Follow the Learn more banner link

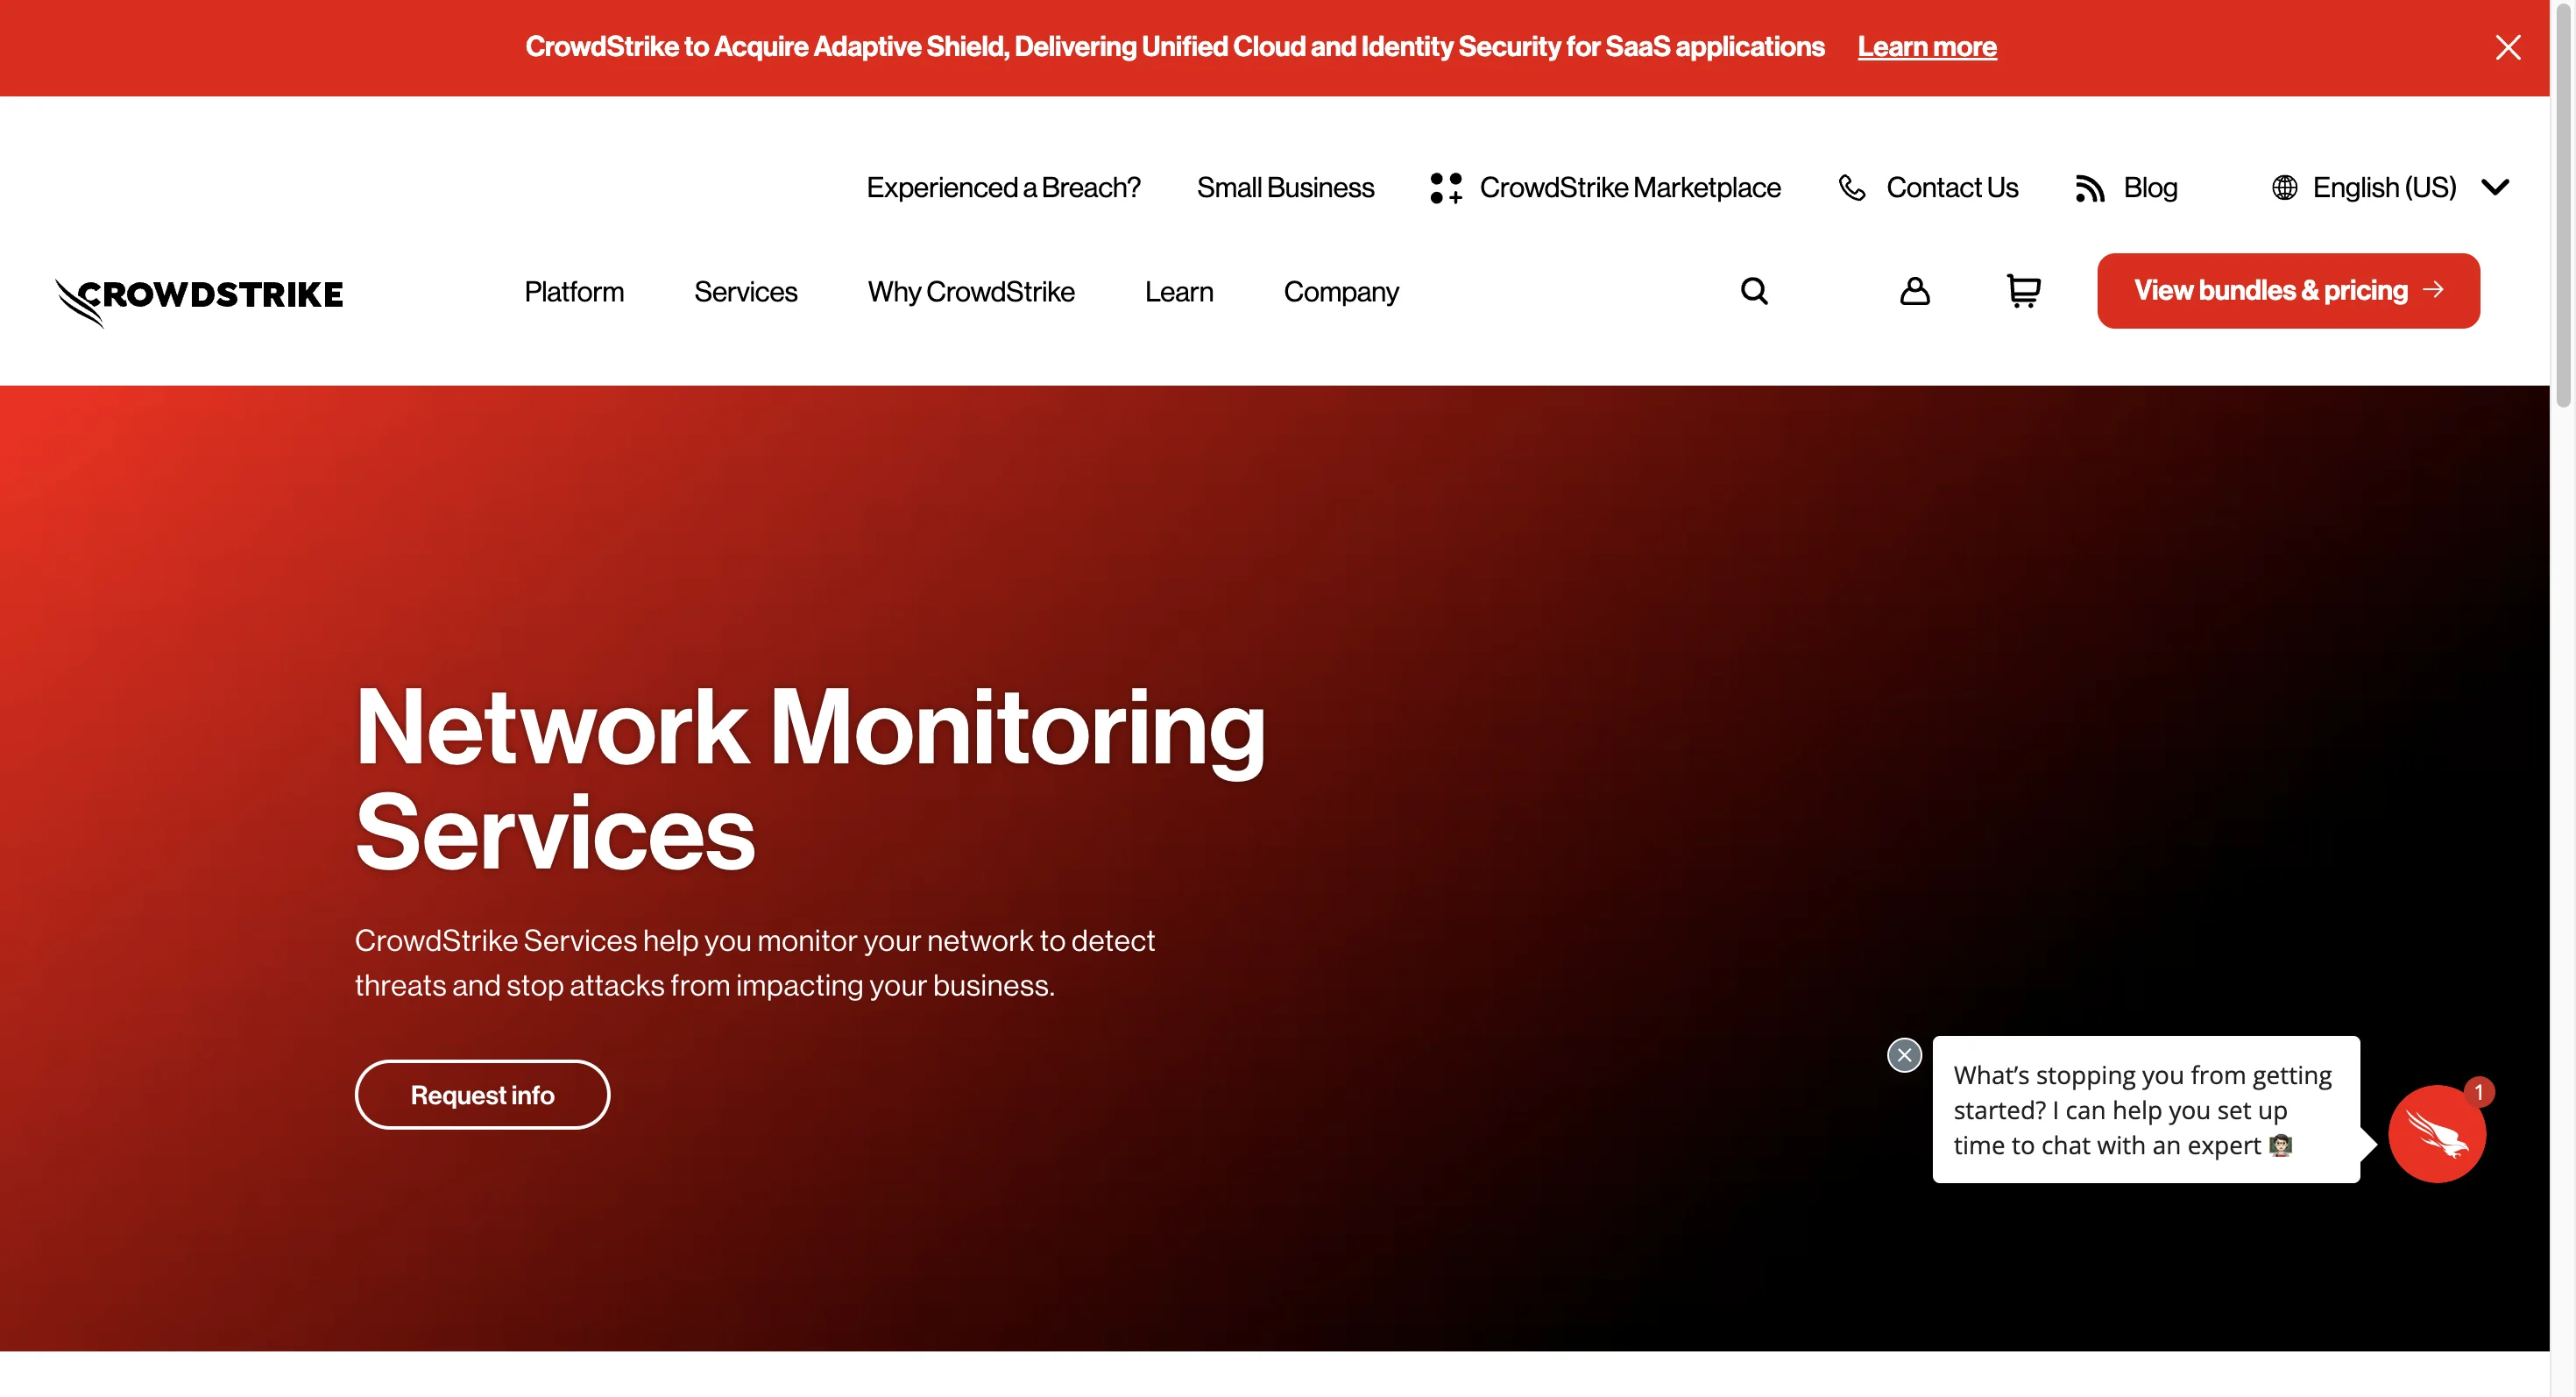tap(1926, 47)
